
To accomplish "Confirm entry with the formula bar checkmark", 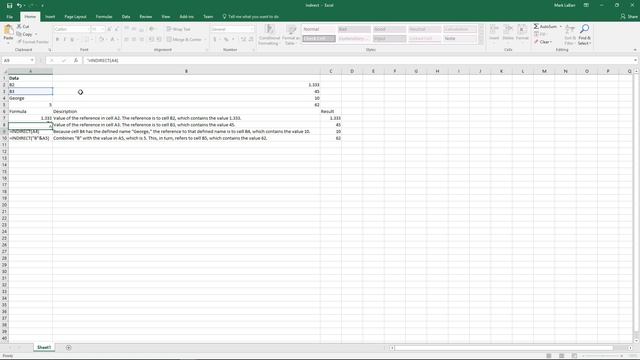I will click(x=64, y=60).
